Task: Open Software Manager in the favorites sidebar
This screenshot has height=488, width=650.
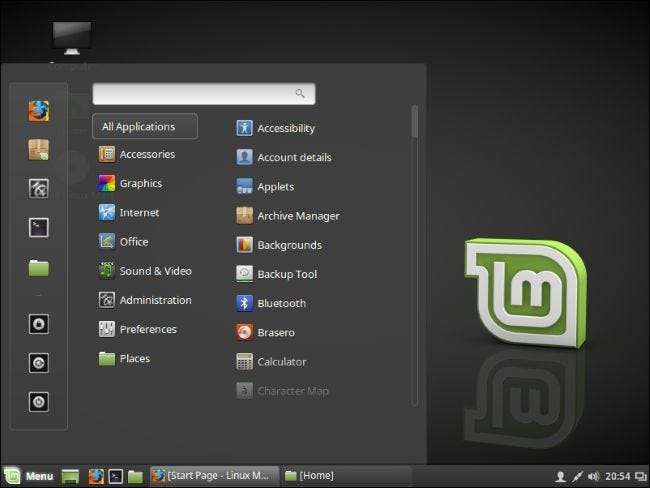Action: [38, 150]
